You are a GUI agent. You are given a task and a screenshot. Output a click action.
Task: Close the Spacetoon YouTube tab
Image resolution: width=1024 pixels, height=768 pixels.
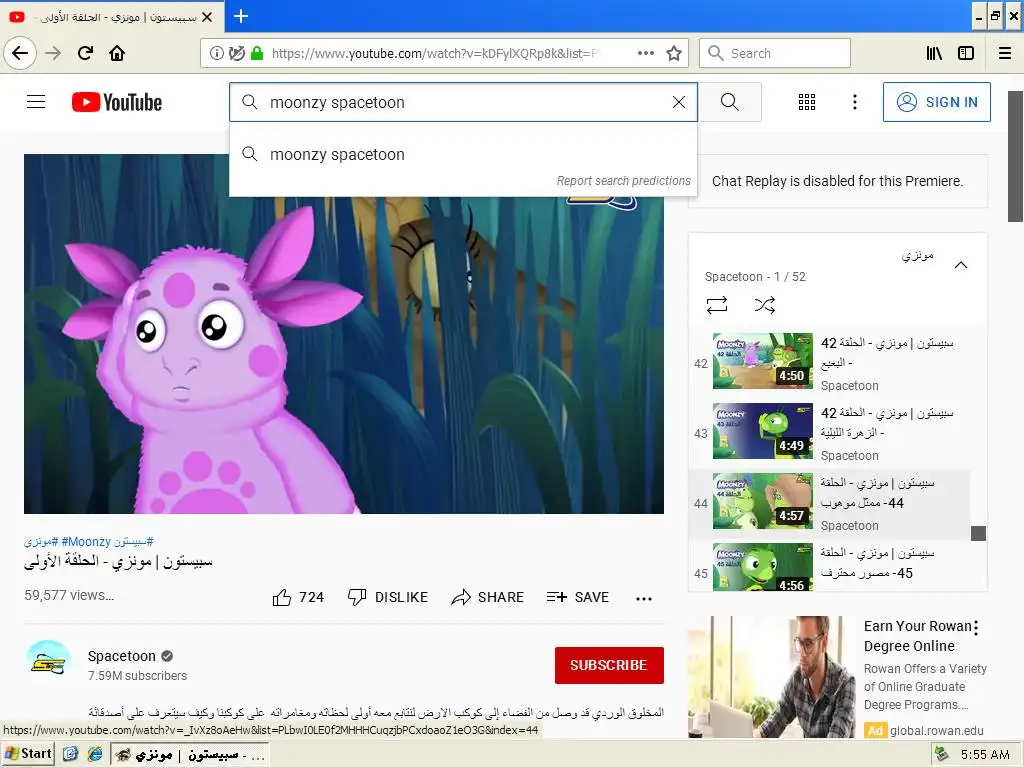(x=207, y=17)
